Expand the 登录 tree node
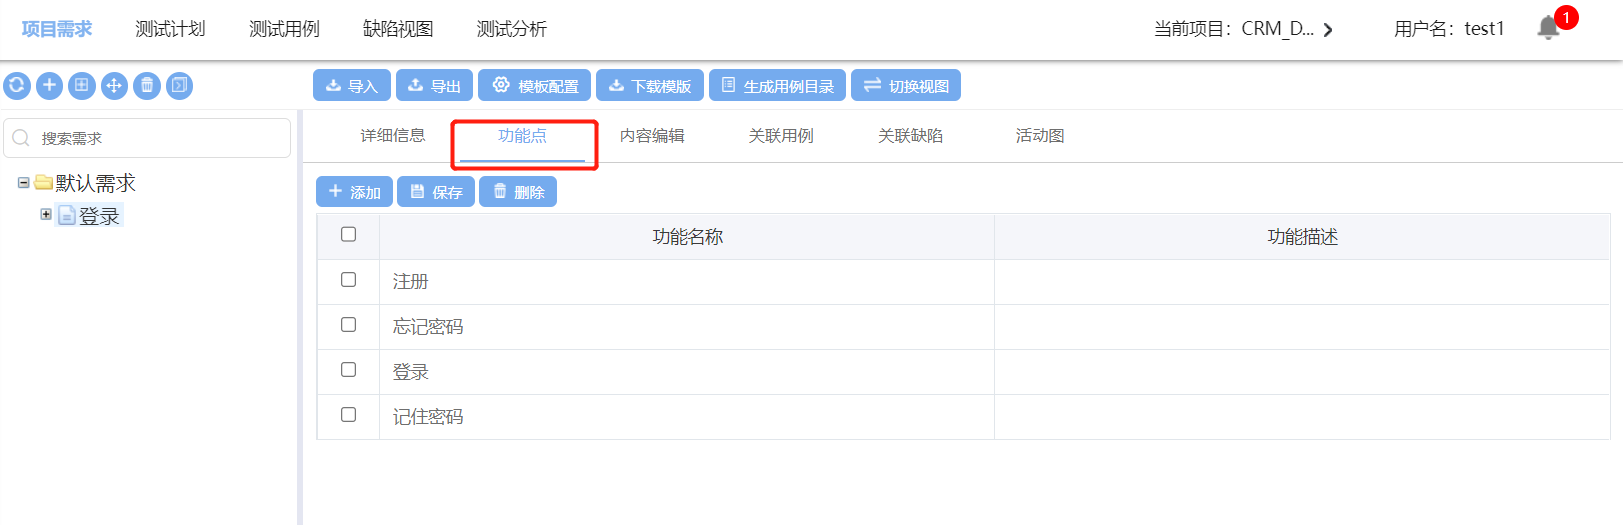 [46, 214]
